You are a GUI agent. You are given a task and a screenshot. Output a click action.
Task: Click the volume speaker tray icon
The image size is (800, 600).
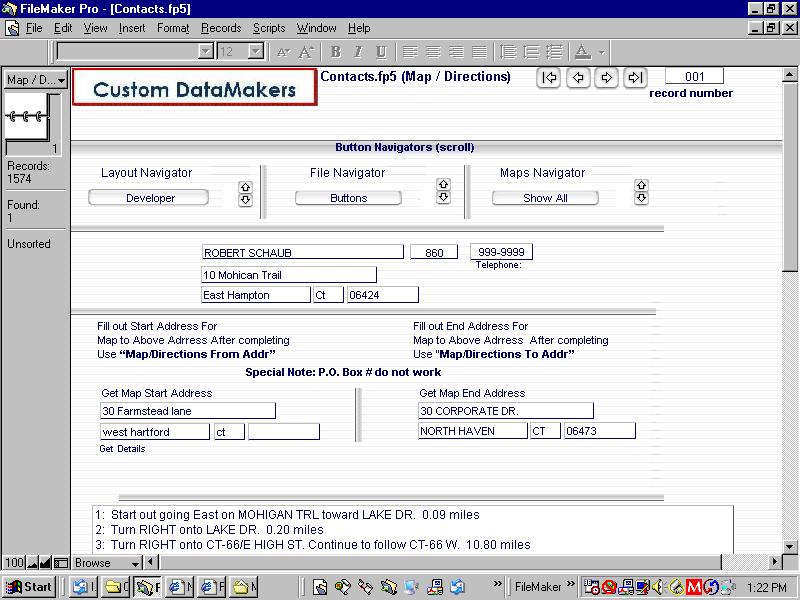pos(658,588)
